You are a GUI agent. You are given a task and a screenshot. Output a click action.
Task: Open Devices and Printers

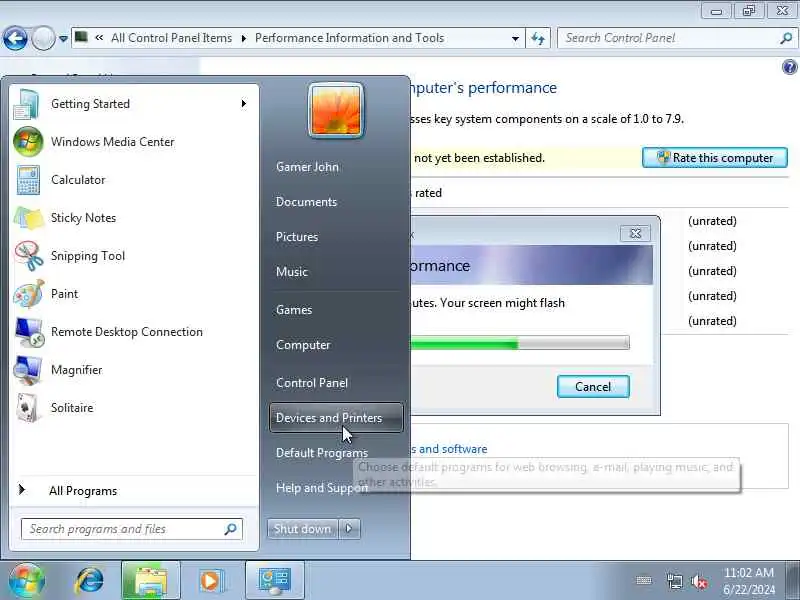pyautogui.click(x=336, y=418)
